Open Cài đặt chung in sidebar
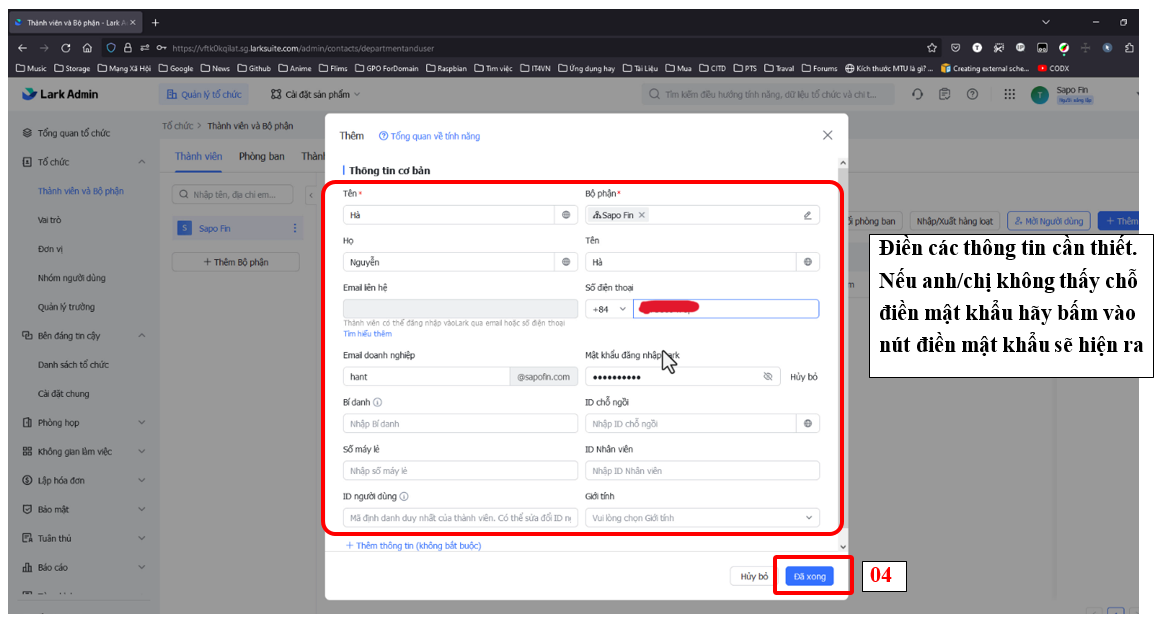The height and width of the screenshot is (631, 1158). pyautogui.click(x=64, y=395)
